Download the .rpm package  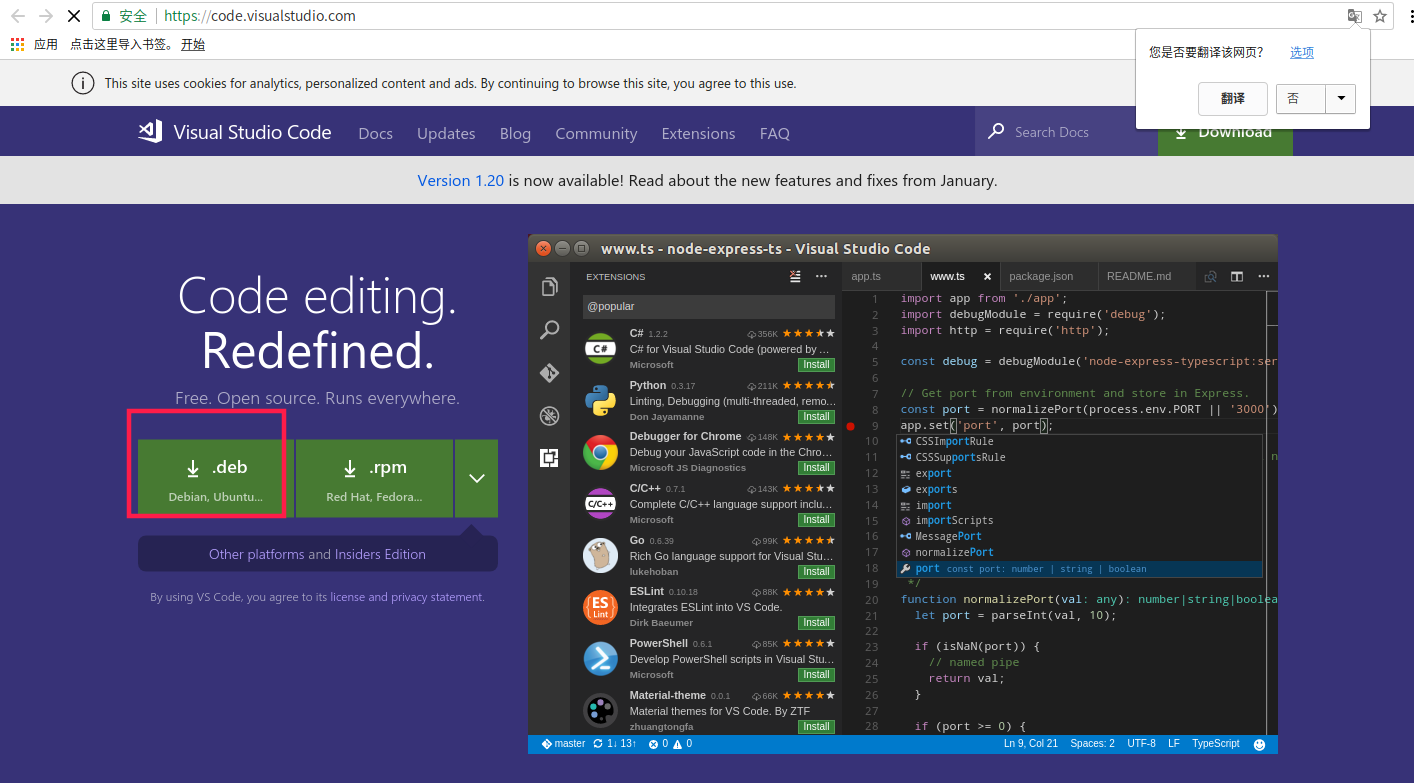[374, 478]
